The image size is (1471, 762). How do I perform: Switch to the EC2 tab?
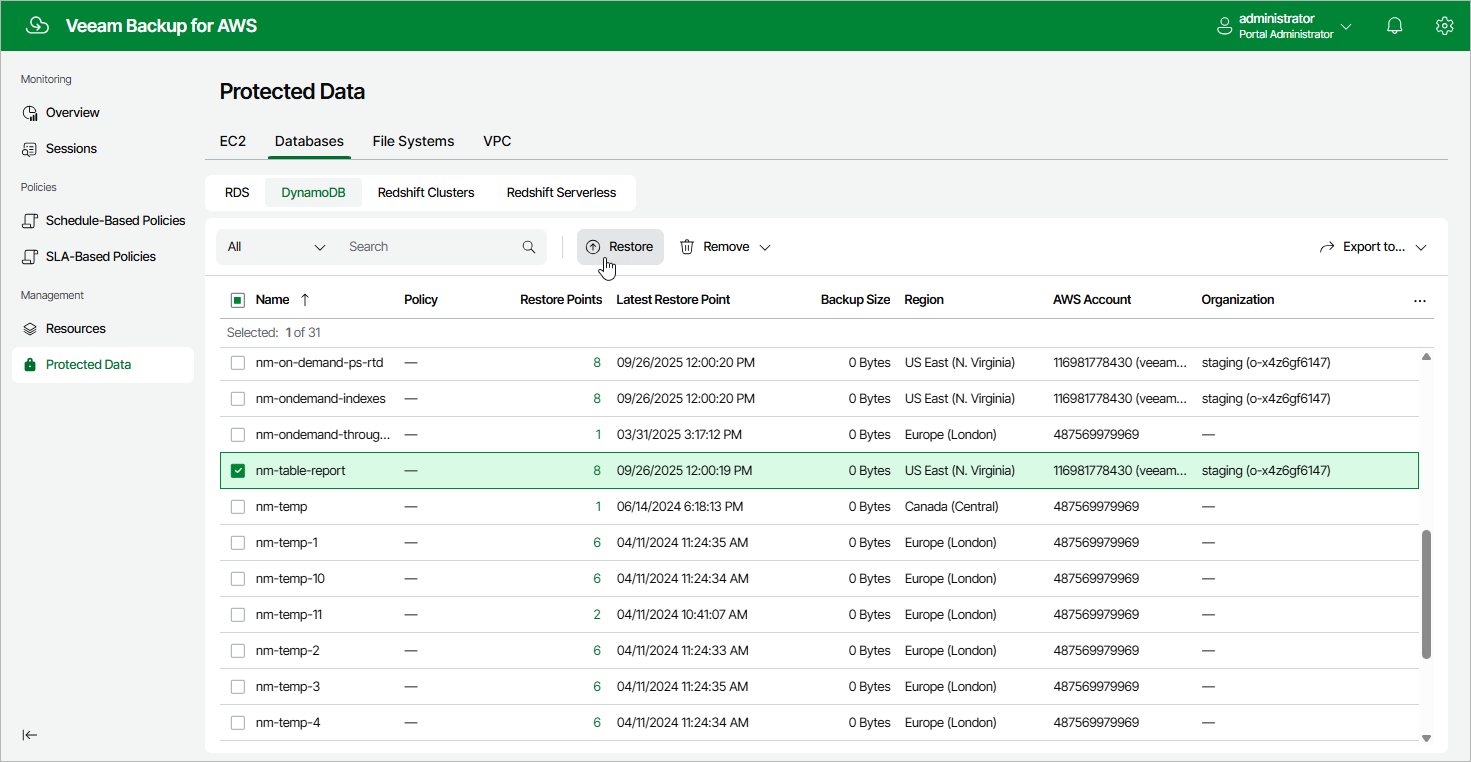(x=233, y=142)
